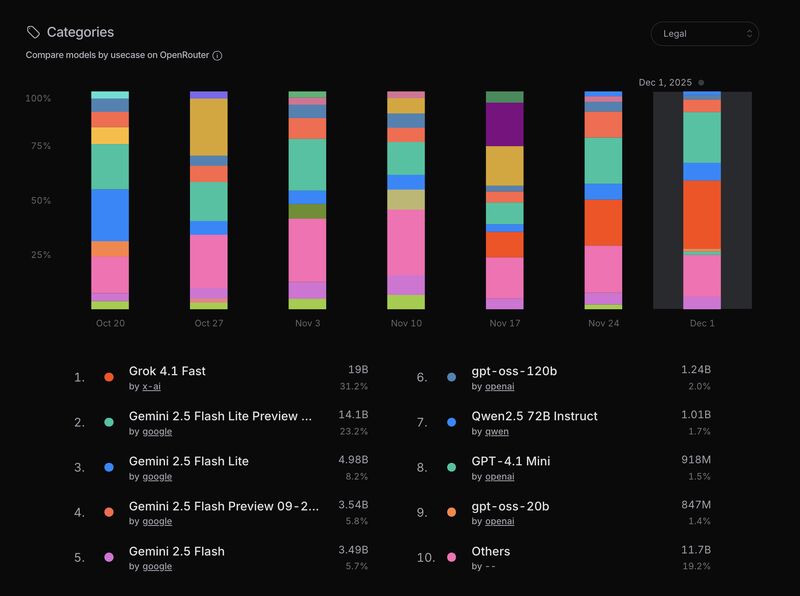The width and height of the screenshot is (800, 596).
Task: Click the Oct 27 stacked bar
Action: click(209, 200)
